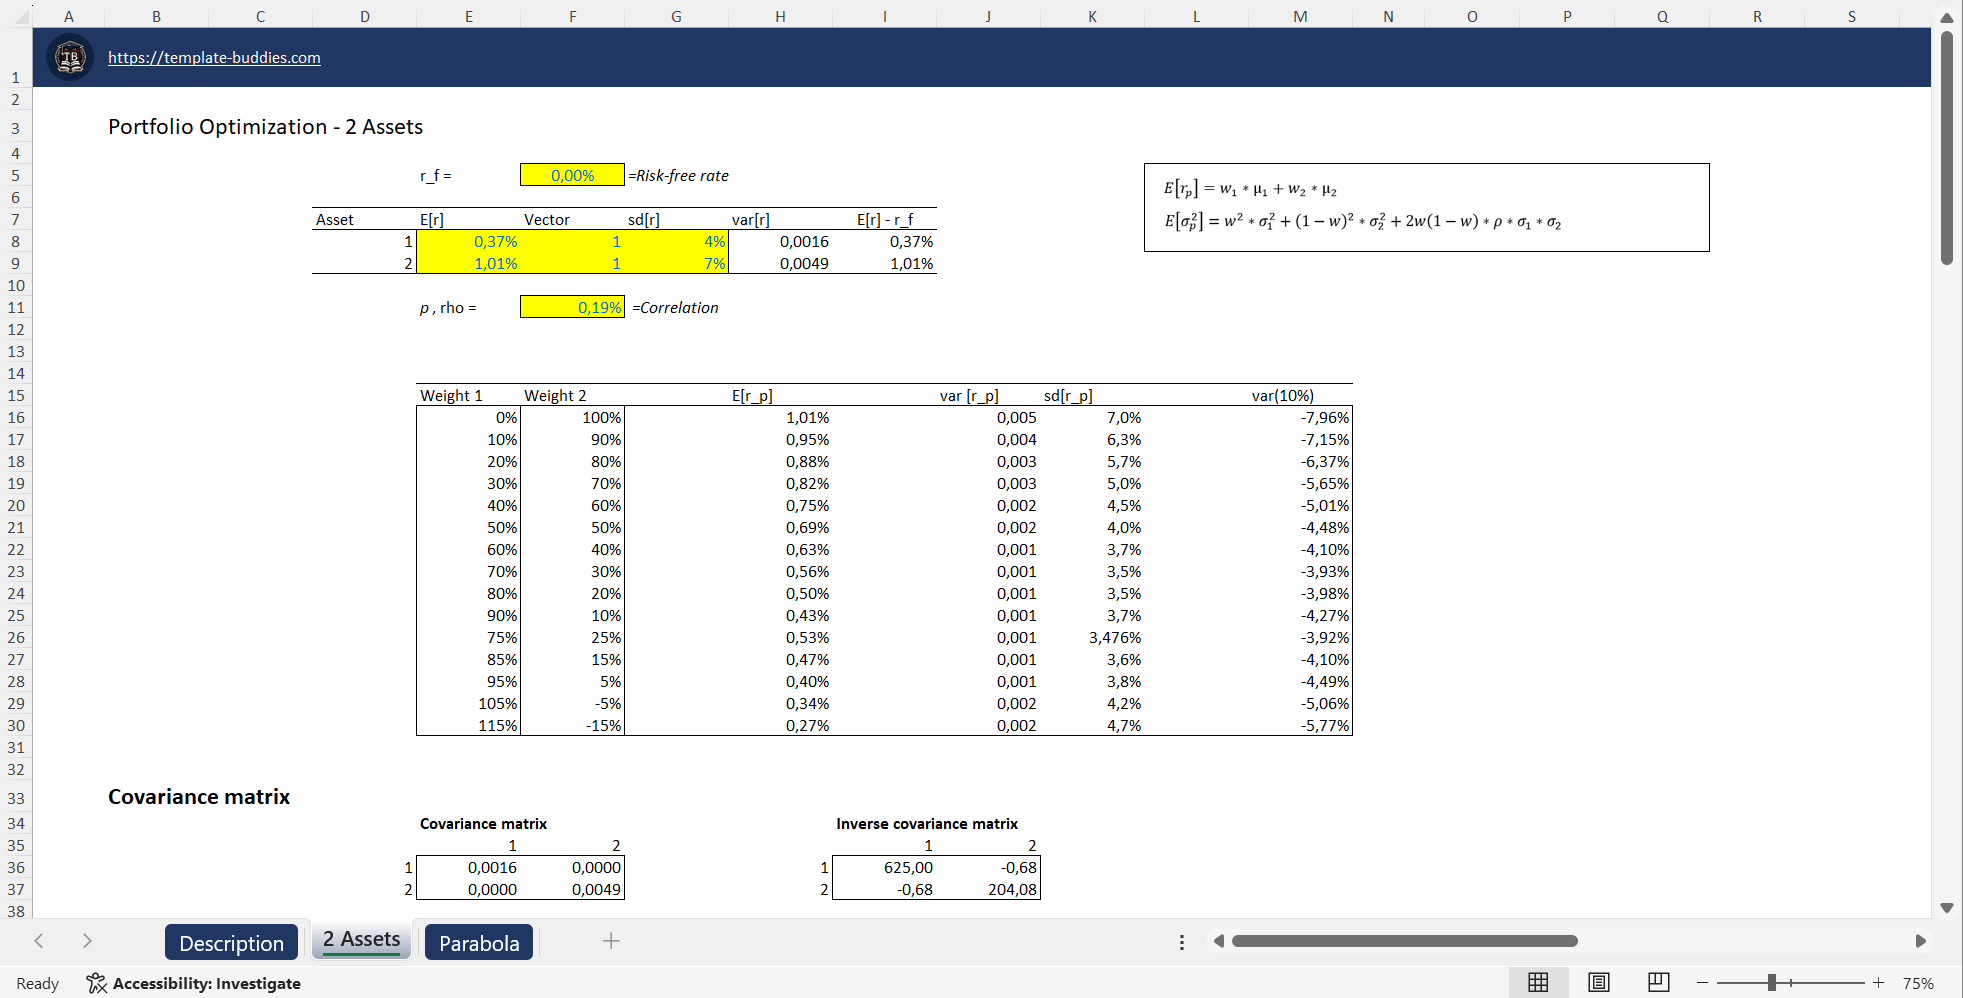The image size is (1963, 998).
Task: Select row header 15
Action: [x=16, y=395]
